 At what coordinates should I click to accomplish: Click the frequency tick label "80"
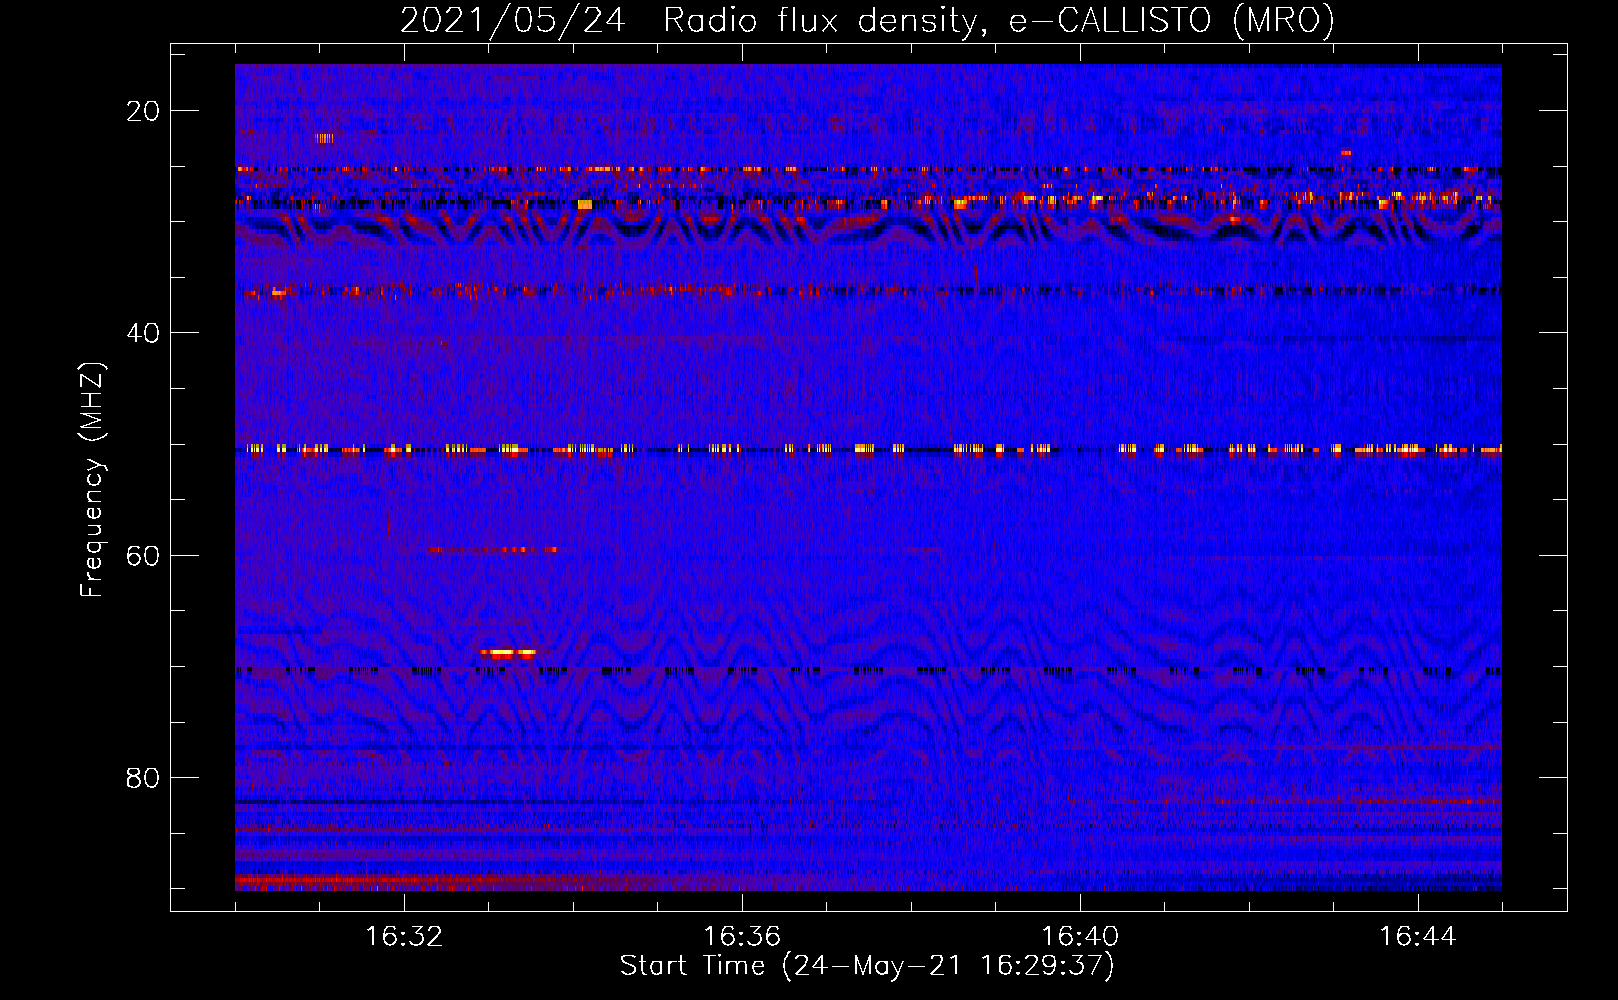(x=144, y=777)
